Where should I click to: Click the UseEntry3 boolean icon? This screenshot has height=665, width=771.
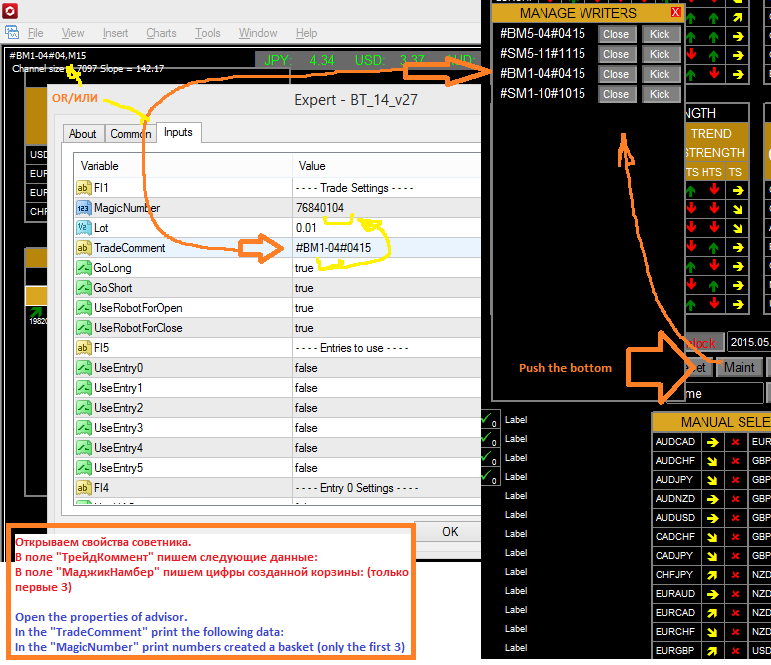[84, 428]
